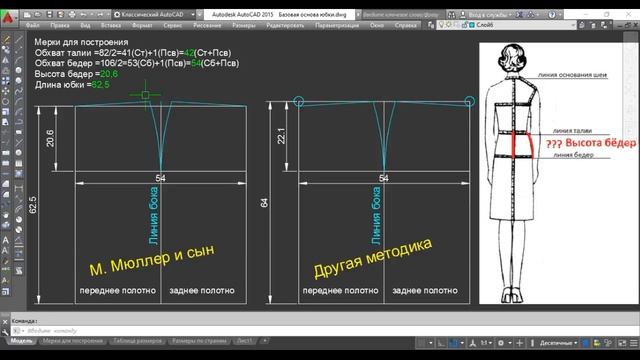This screenshot has width=640, height=360.
Task: Open the Вставка menu
Action: [111, 25]
